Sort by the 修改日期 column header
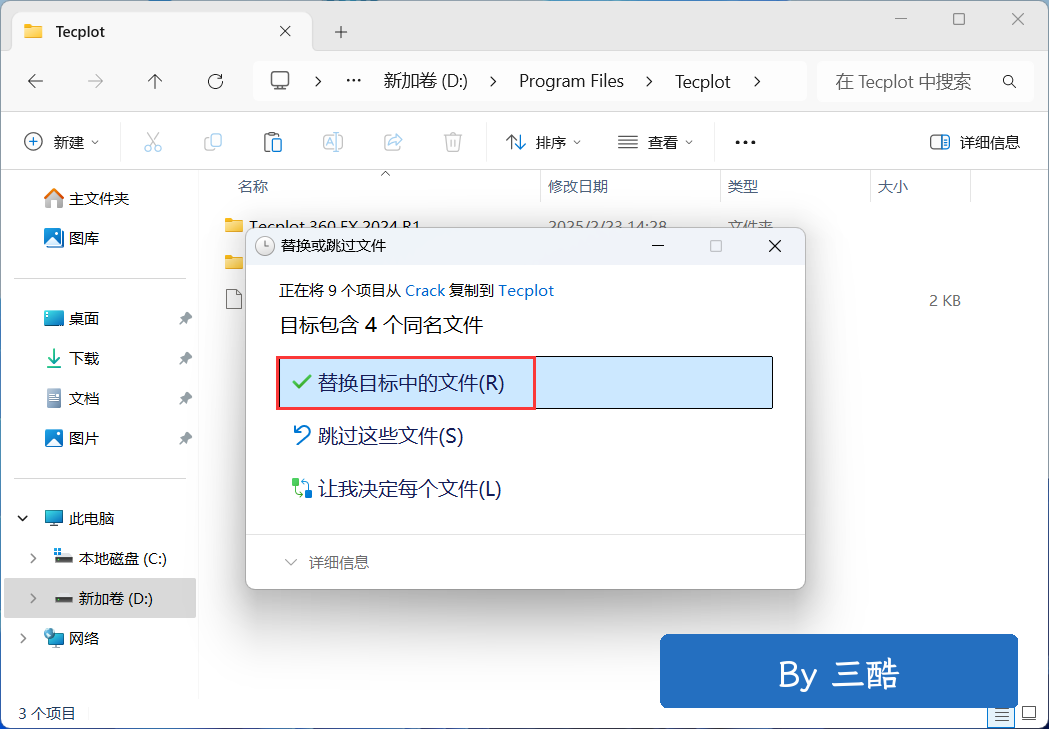Image resolution: width=1049 pixels, height=729 pixels. 578,187
